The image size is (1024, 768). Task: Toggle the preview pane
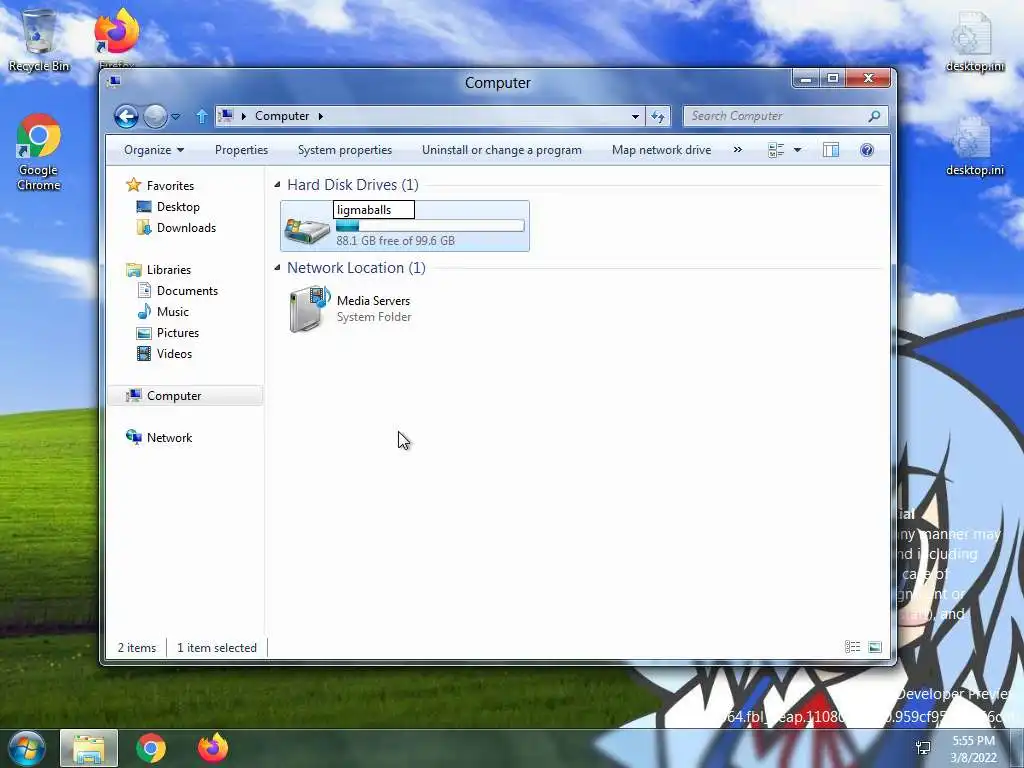(x=831, y=150)
